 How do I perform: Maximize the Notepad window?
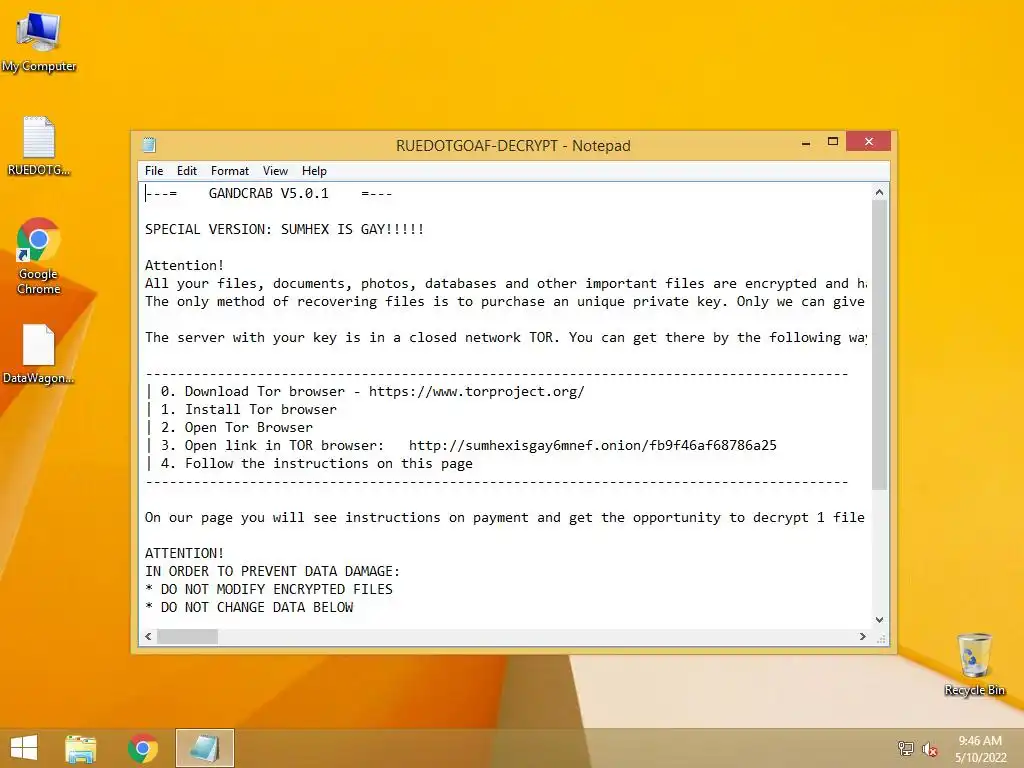(x=833, y=142)
